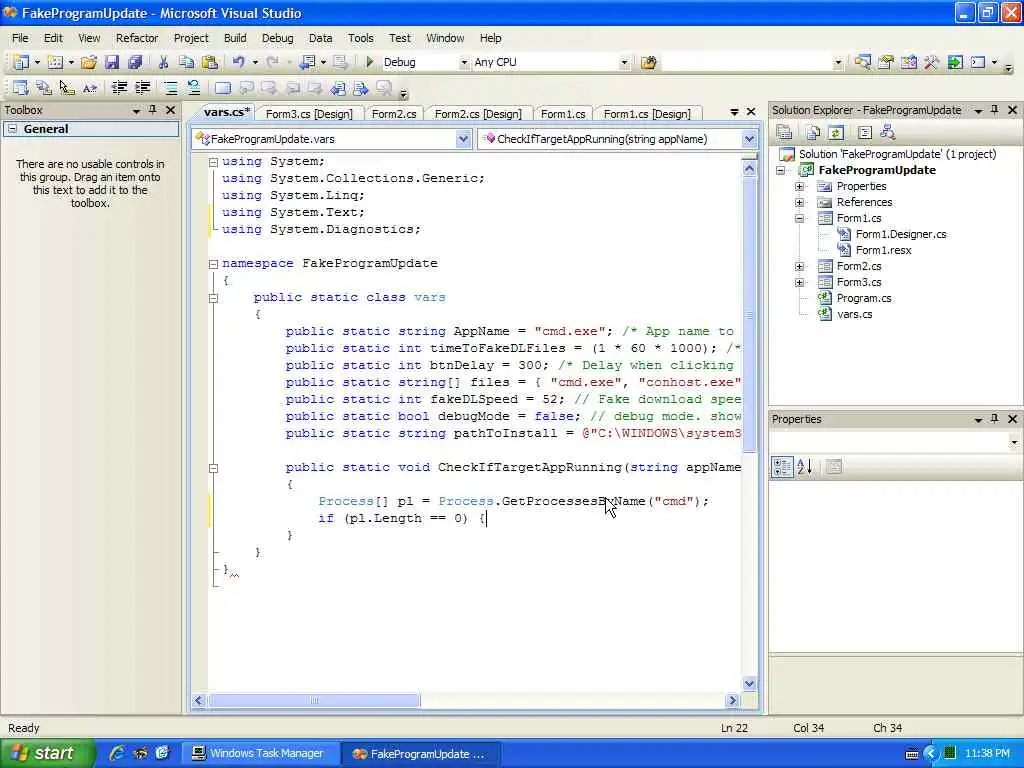Expand the Properties node in Solution Explorer
The height and width of the screenshot is (768, 1024).
[x=799, y=186]
